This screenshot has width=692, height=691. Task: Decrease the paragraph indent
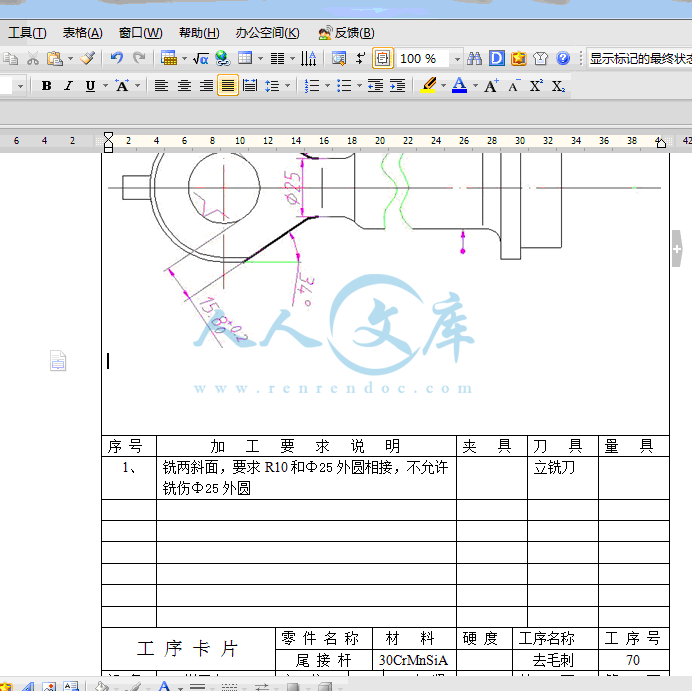click(376, 86)
